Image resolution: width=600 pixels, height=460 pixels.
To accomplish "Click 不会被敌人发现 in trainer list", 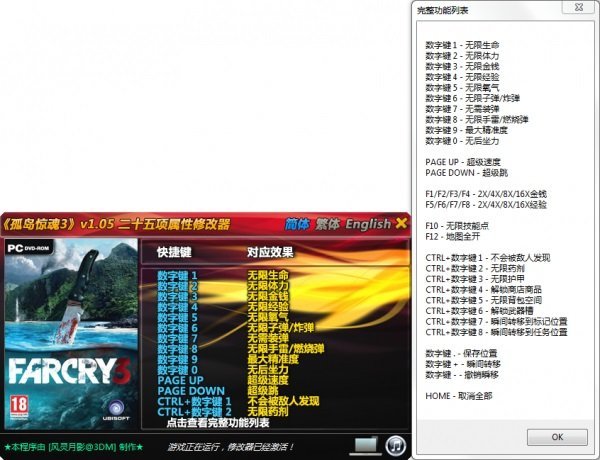I will (283, 401).
